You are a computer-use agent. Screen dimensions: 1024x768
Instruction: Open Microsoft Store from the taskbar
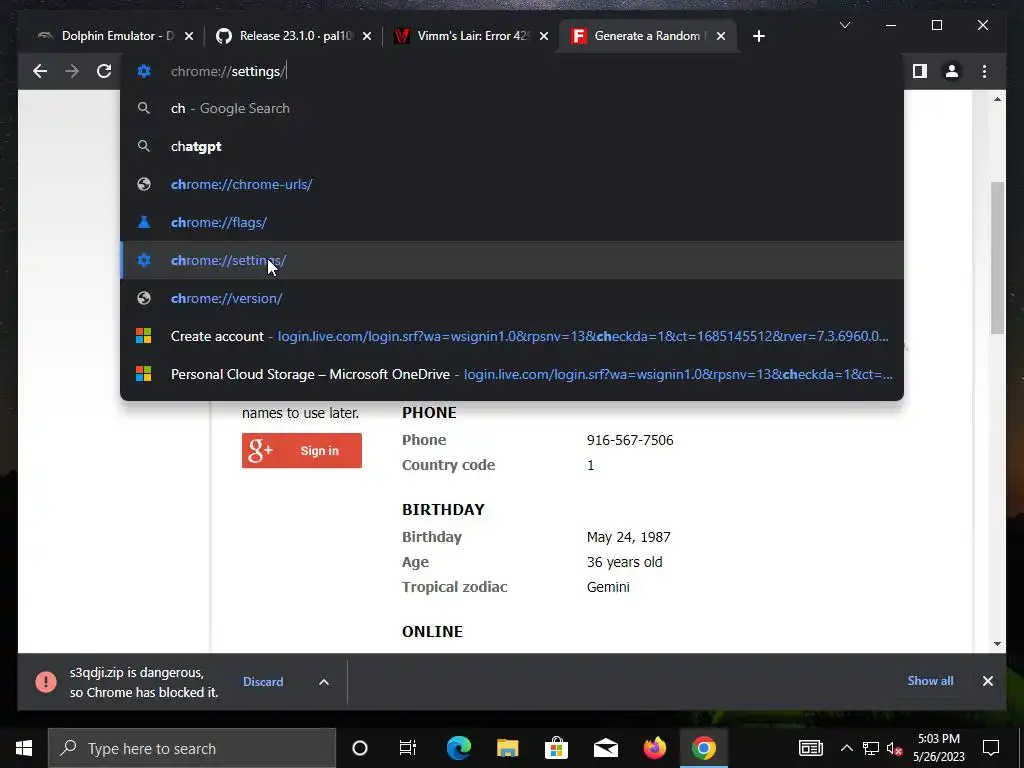[x=556, y=748]
